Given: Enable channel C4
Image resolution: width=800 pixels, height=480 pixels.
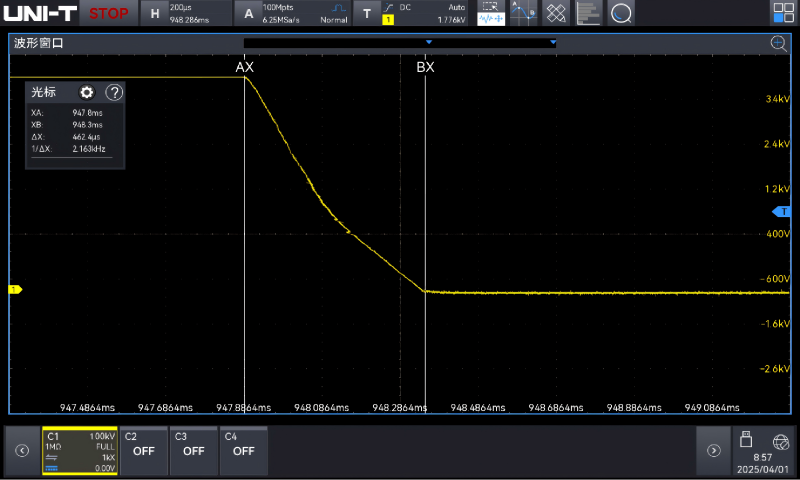Looking at the screenshot, I should point(243,450).
